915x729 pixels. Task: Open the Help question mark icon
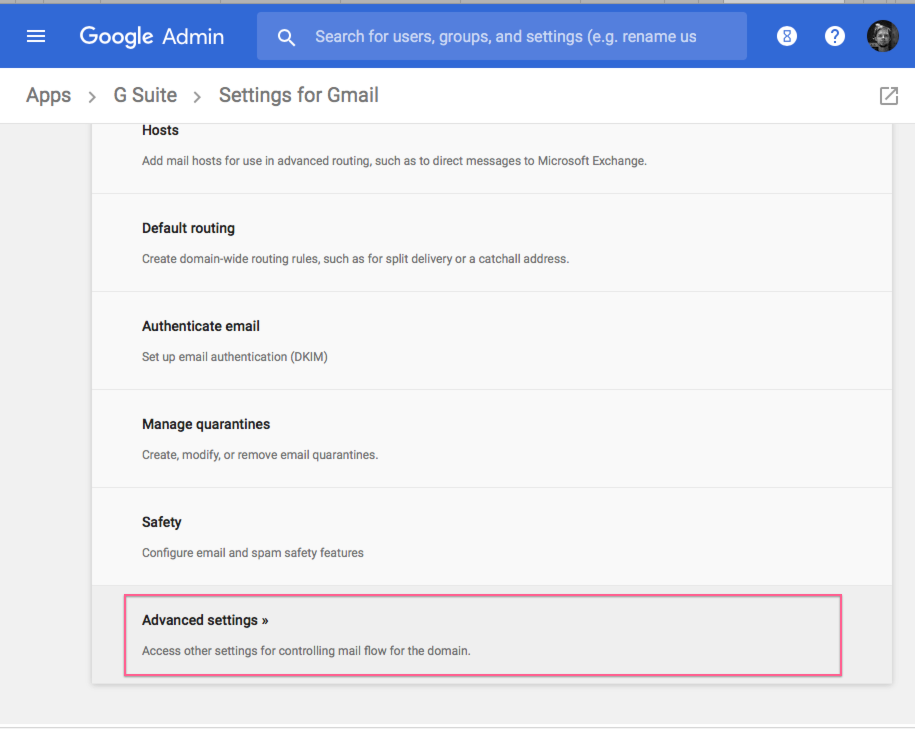point(834,36)
